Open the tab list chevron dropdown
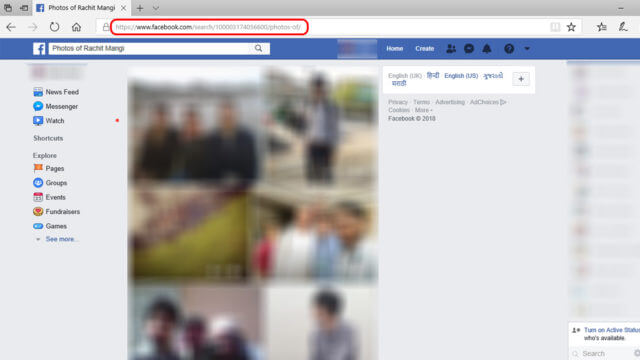 point(156,8)
